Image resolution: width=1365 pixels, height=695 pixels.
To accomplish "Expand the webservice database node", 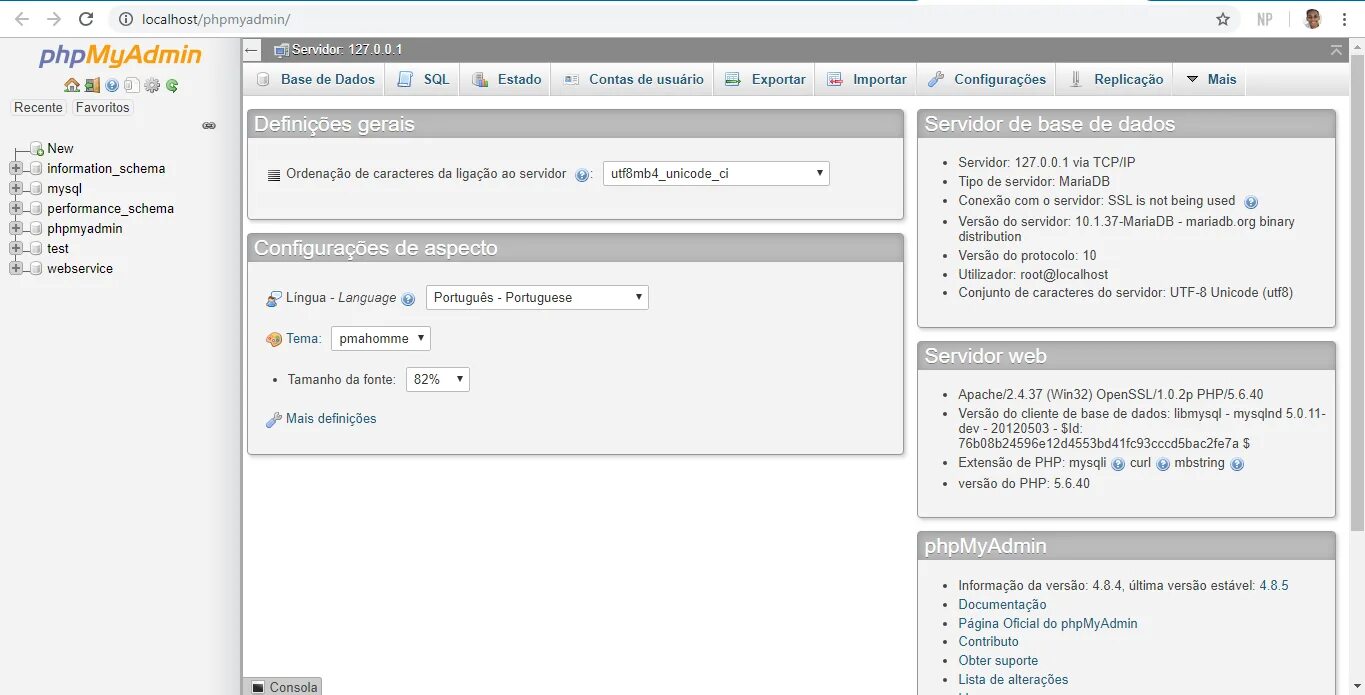I will pyautogui.click(x=16, y=268).
